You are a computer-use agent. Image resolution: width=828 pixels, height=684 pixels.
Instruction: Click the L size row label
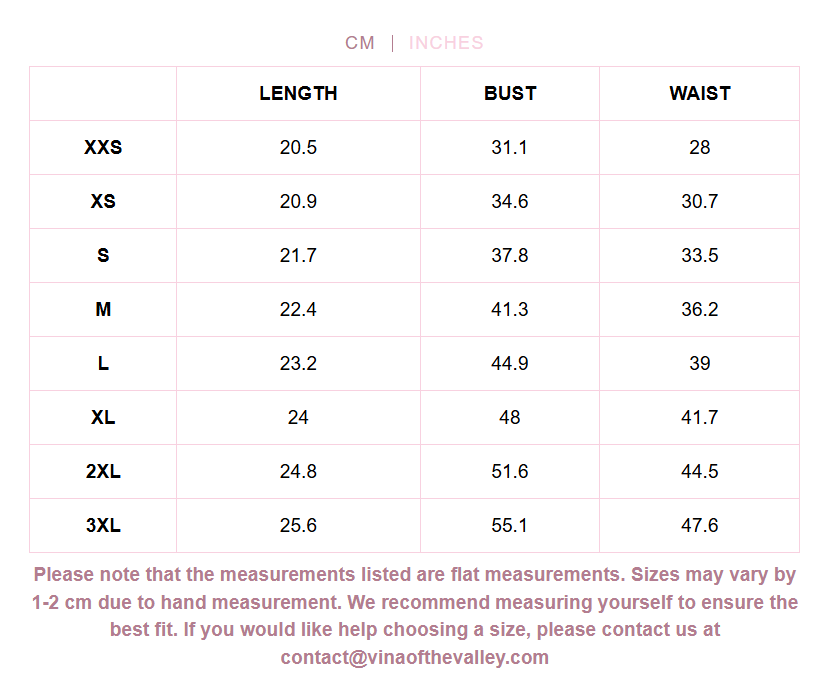click(103, 363)
